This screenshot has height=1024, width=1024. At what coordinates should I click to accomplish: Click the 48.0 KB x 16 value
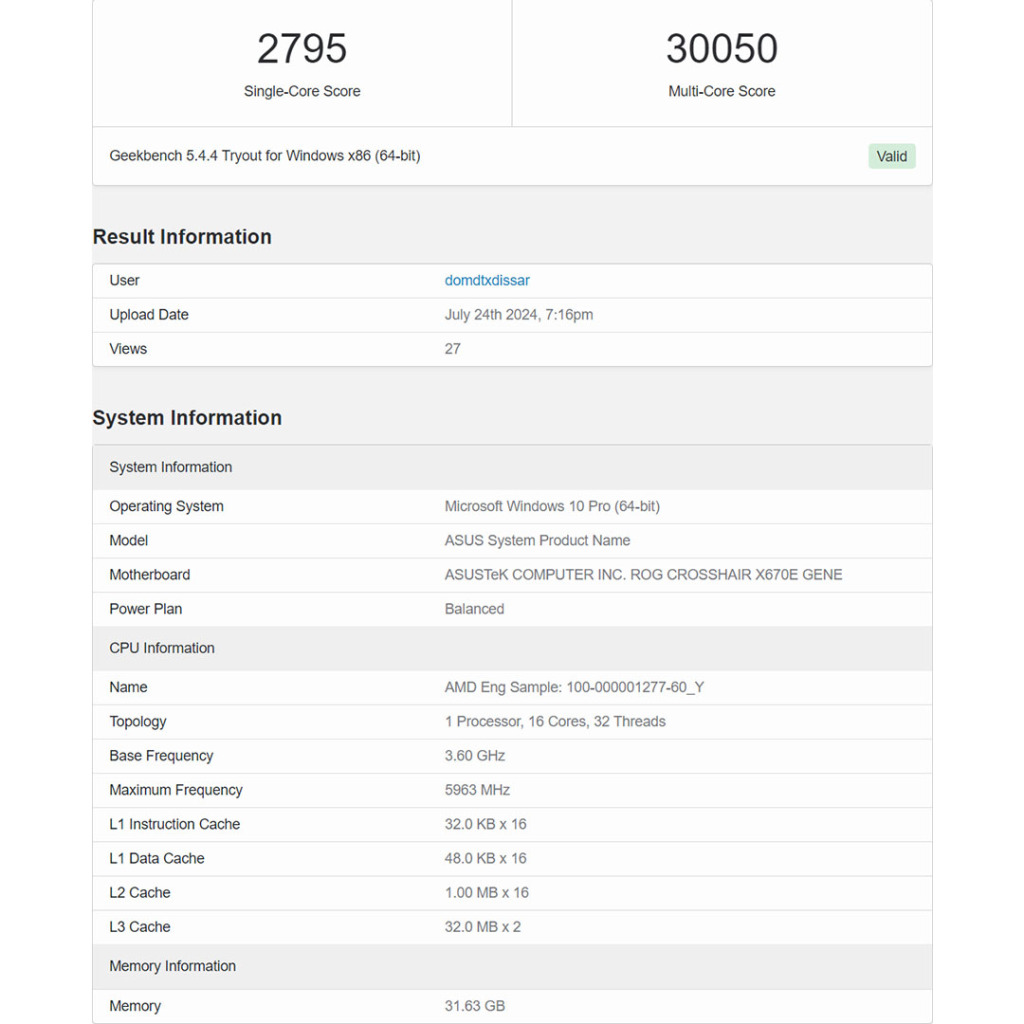(485, 858)
